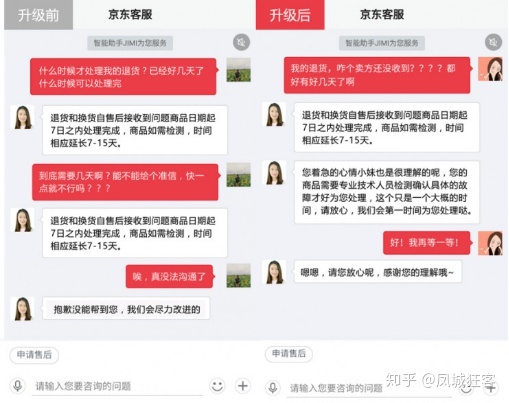The width and height of the screenshot is (509, 403).
Task: Select the 升级前 tab label
Action: [x=38, y=15]
